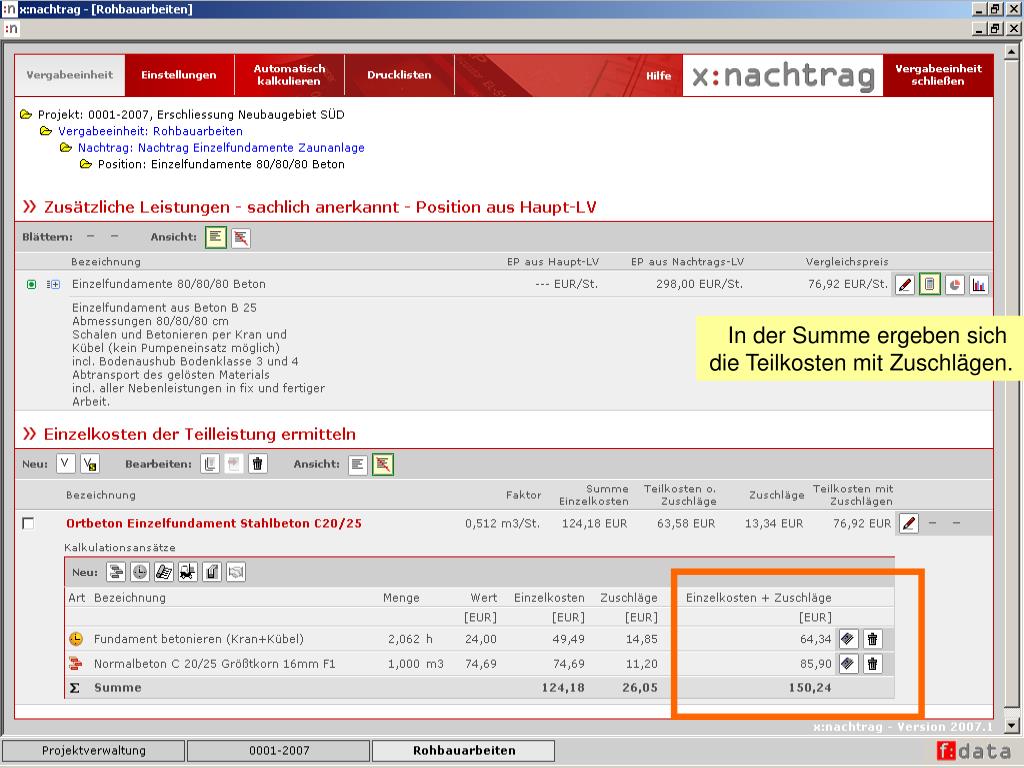
Task: Click Vergabeeinheit schließen
Action: [x=938, y=75]
